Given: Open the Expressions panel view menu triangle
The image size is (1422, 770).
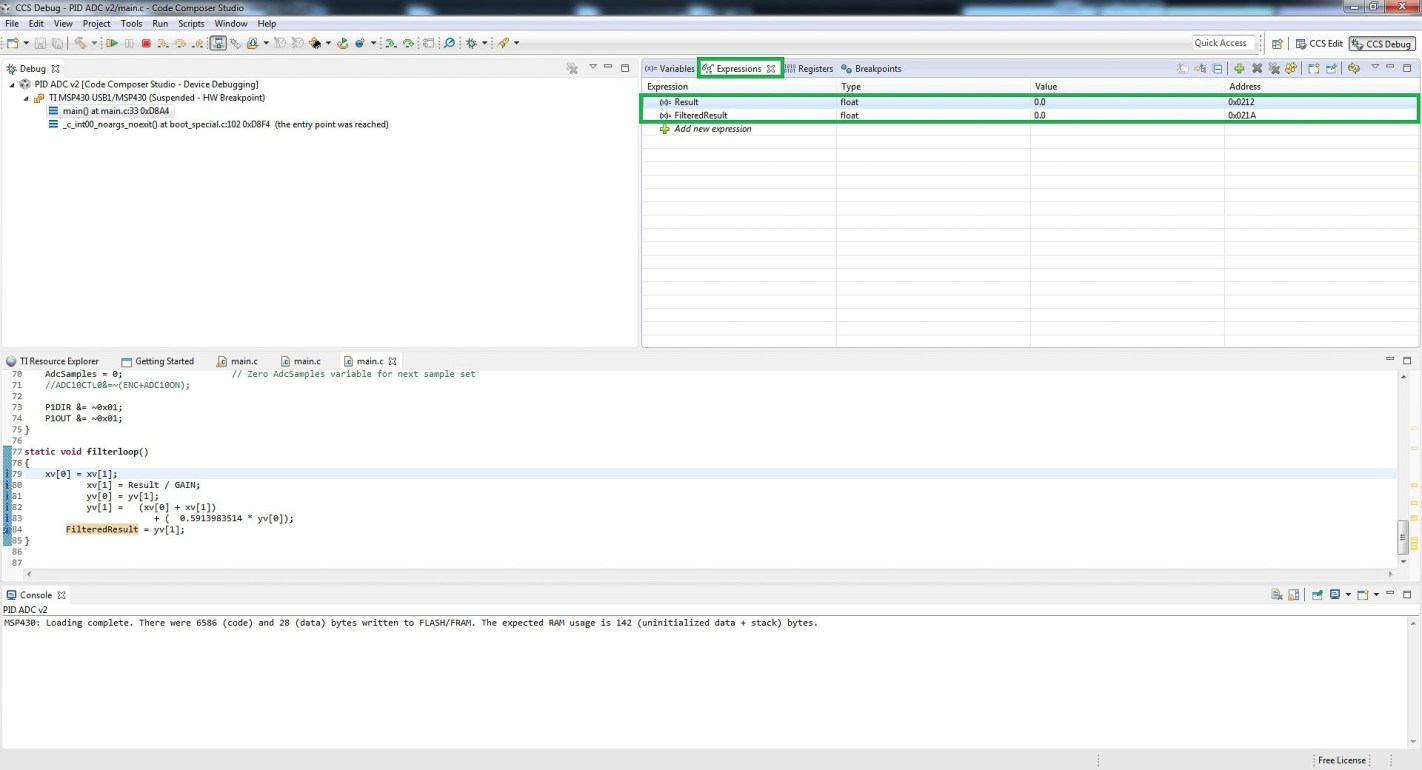Looking at the screenshot, I should point(1376,68).
